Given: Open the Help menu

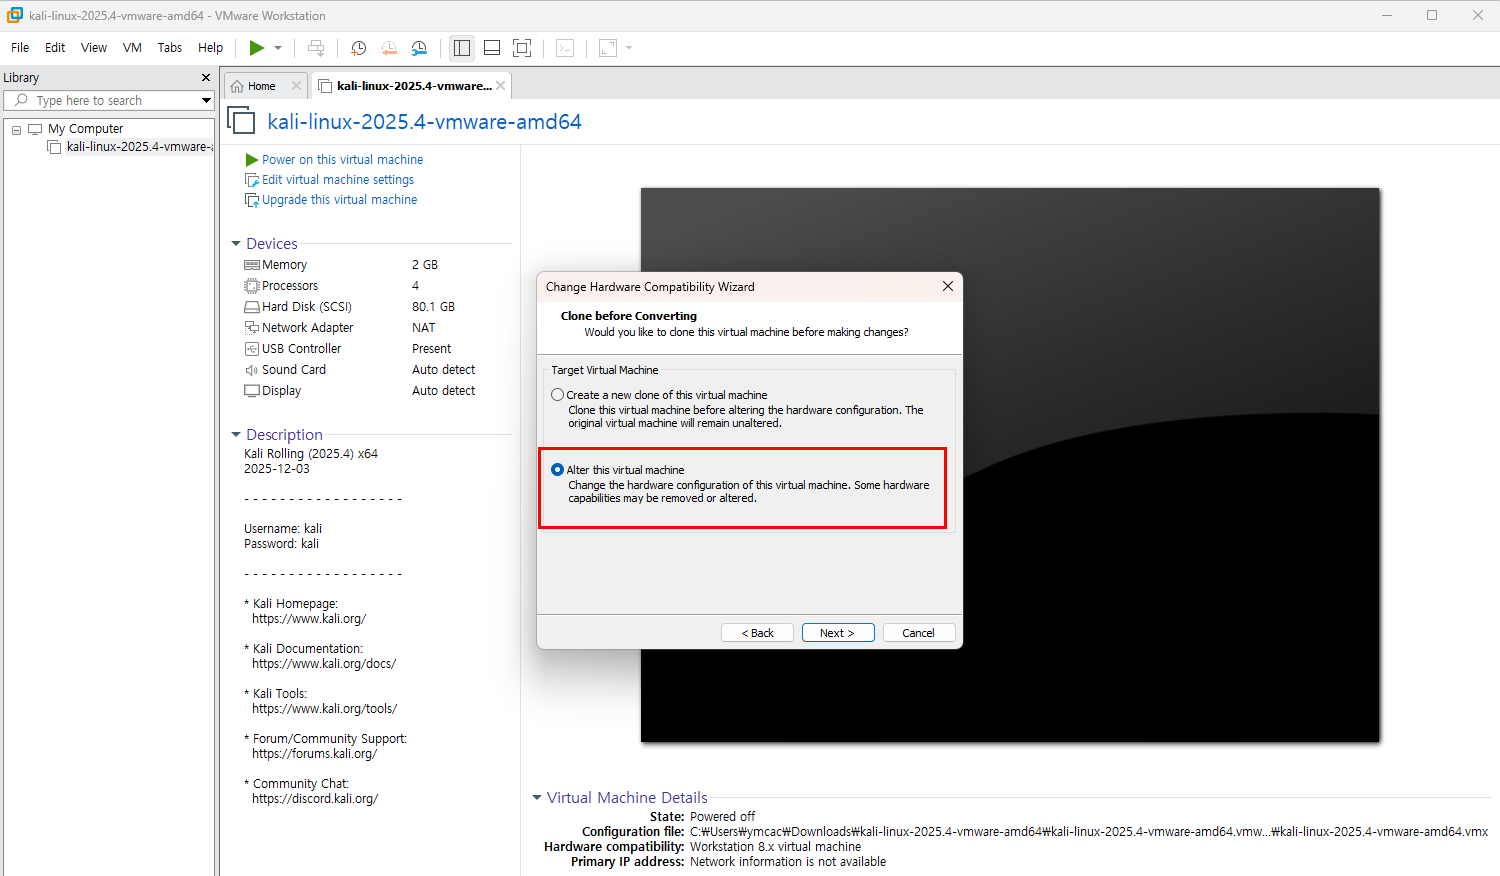Looking at the screenshot, I should [210, 47].
